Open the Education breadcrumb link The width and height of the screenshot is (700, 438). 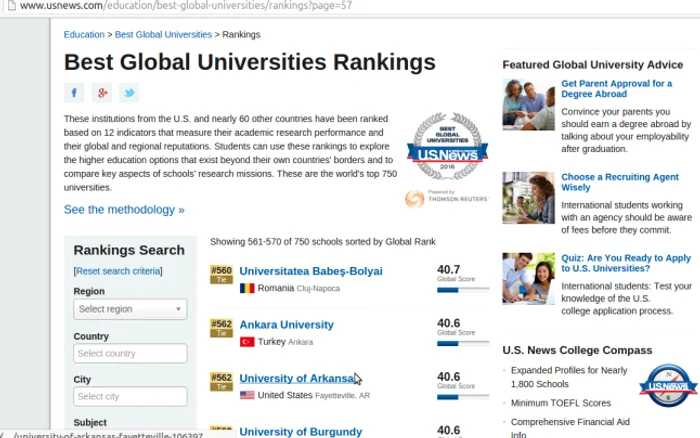84,34
